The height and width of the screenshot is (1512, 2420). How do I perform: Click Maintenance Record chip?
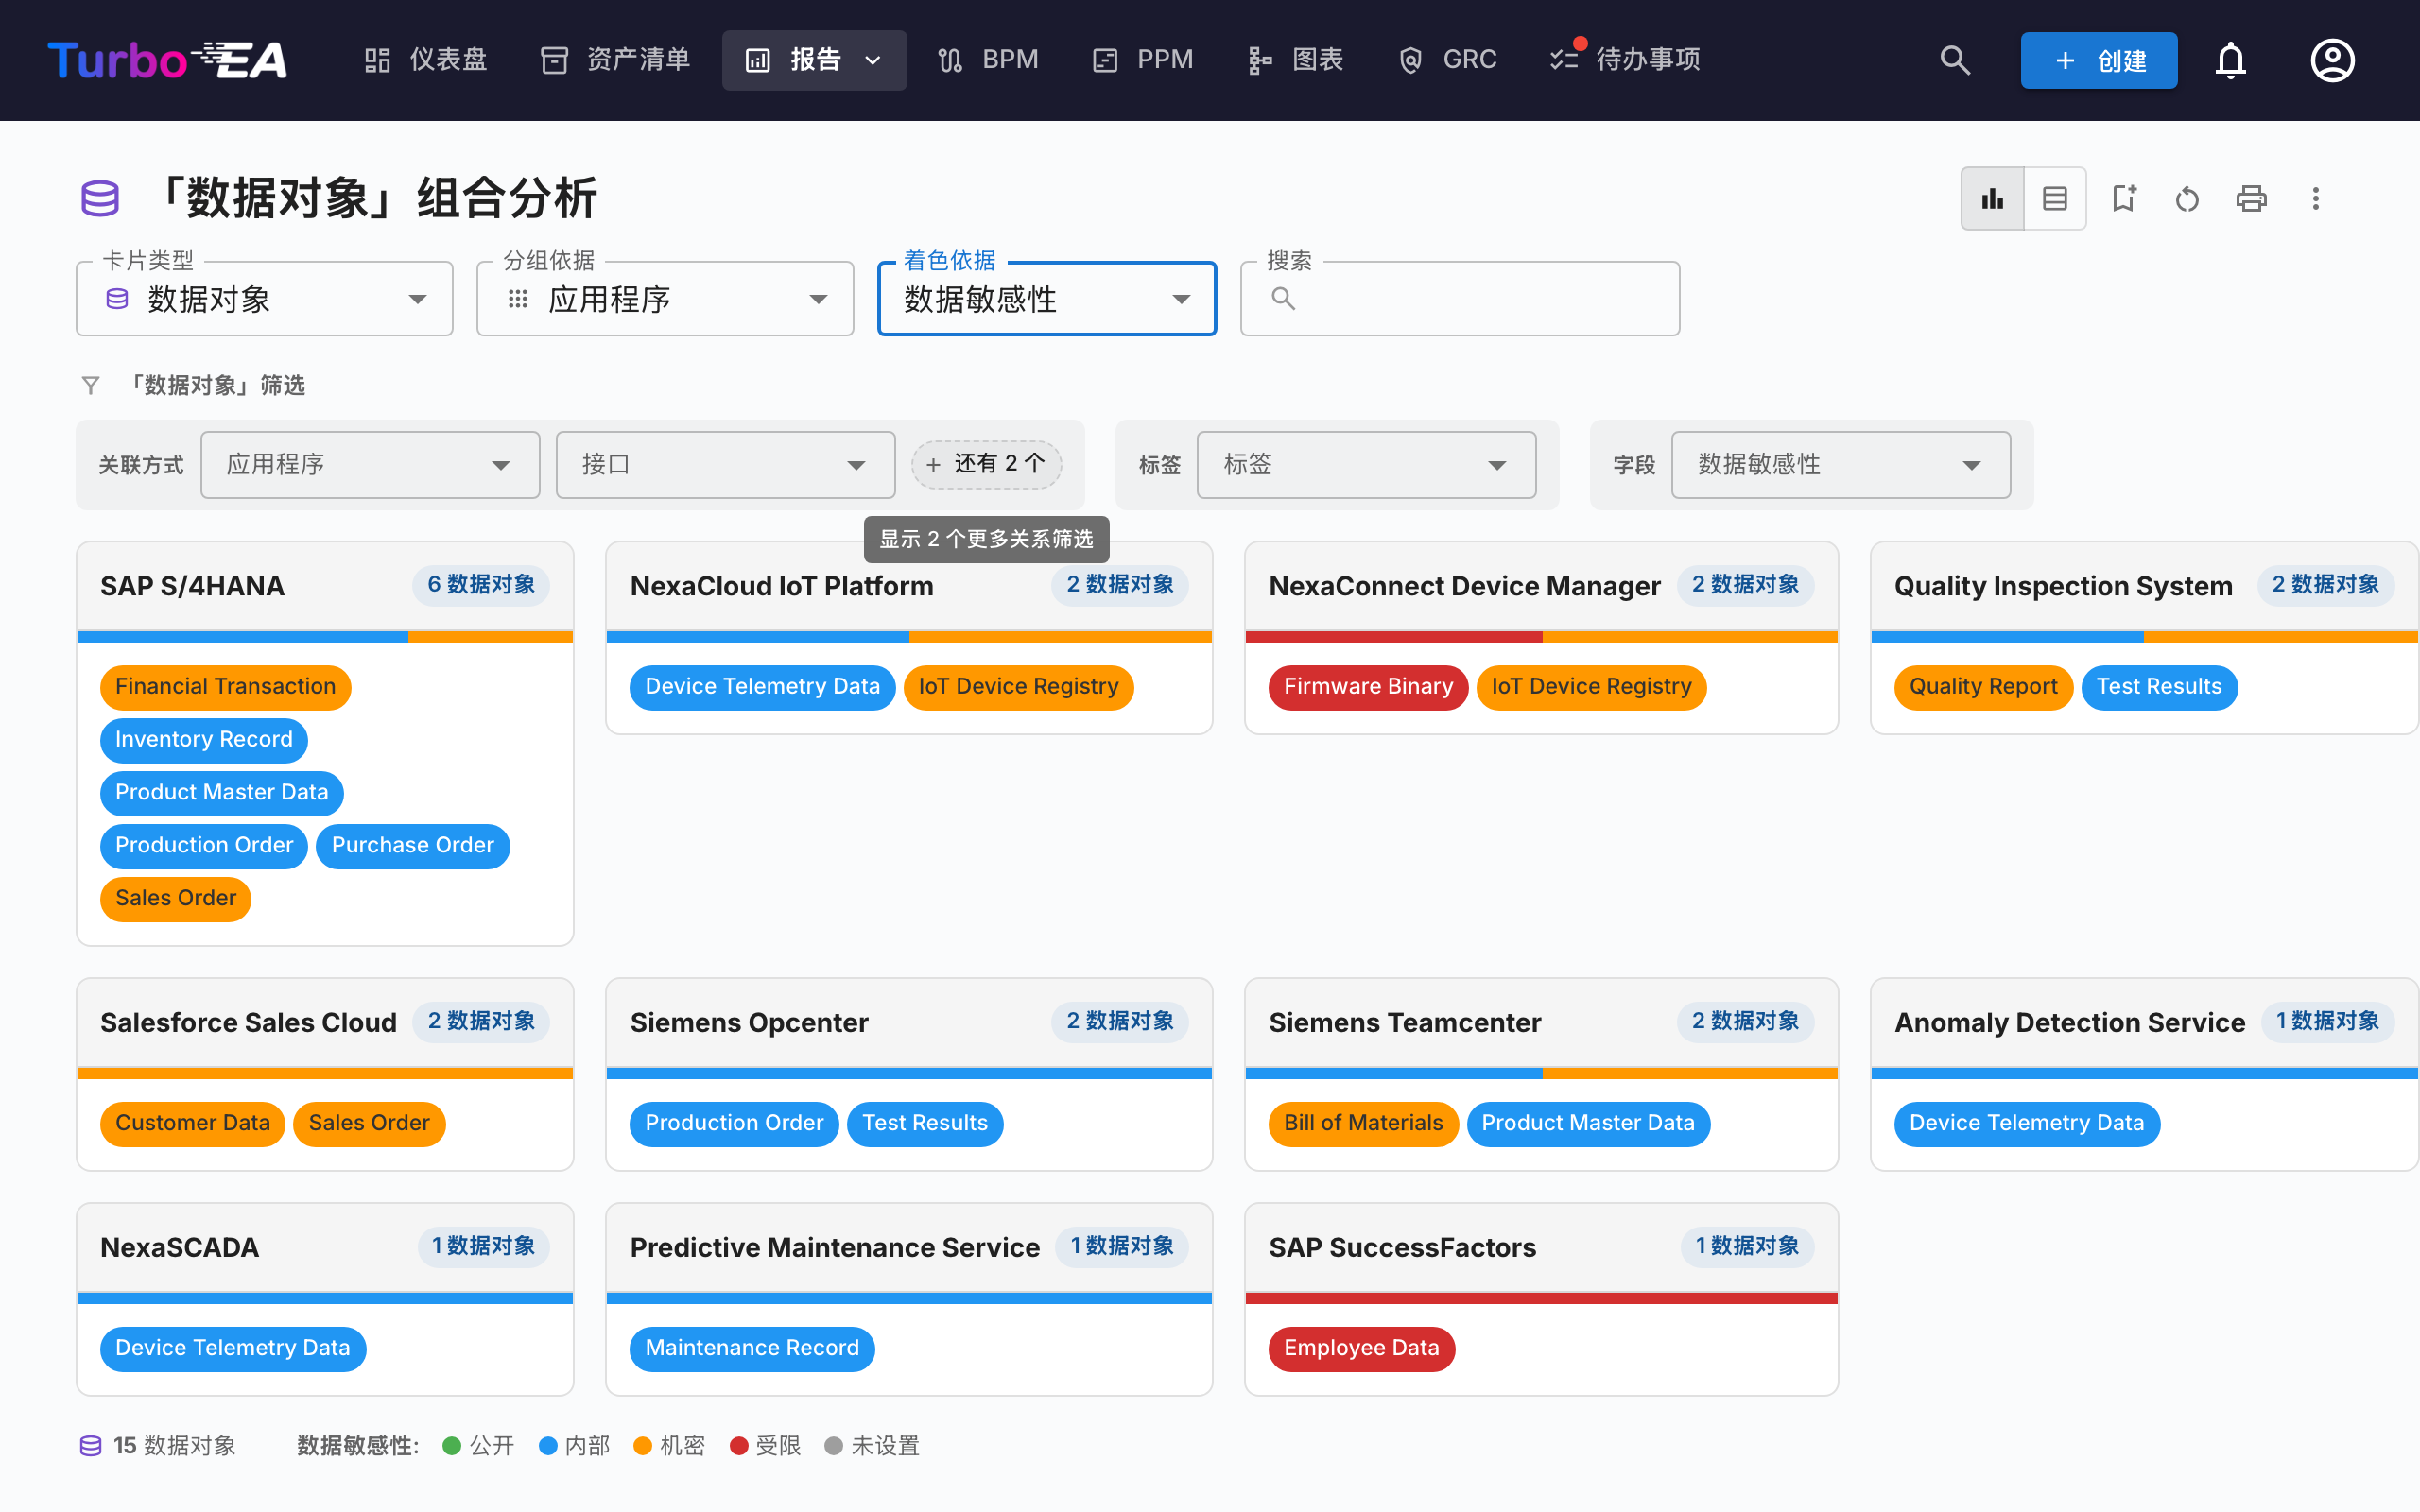(x=752, y=1348)
